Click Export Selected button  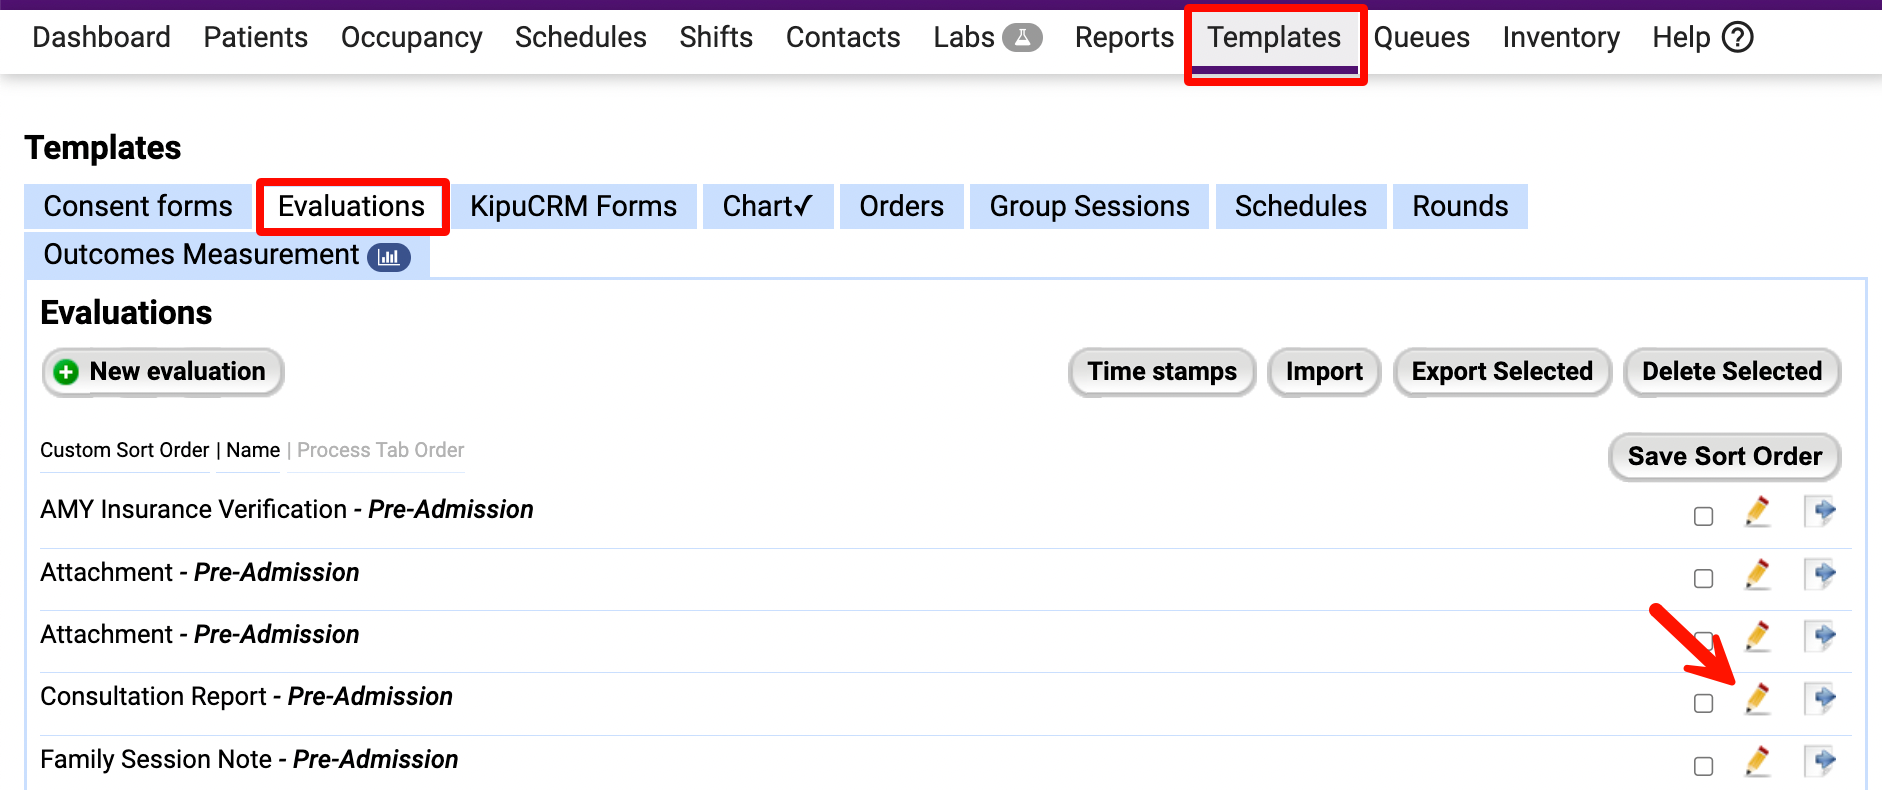[1501, 372]
